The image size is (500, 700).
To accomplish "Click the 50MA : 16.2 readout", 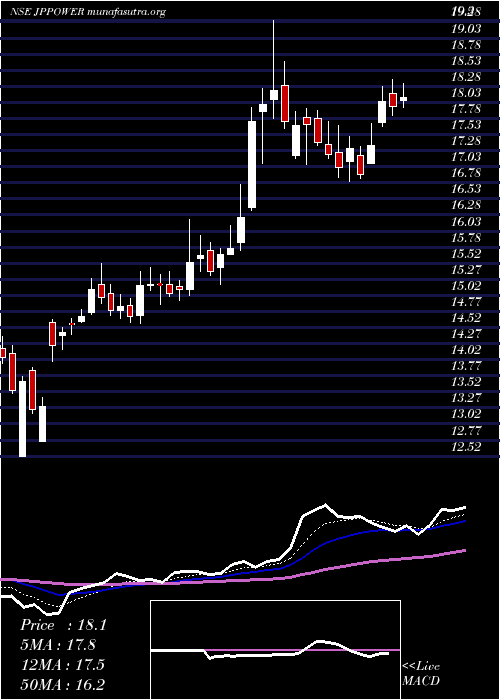I will [63, 685].
